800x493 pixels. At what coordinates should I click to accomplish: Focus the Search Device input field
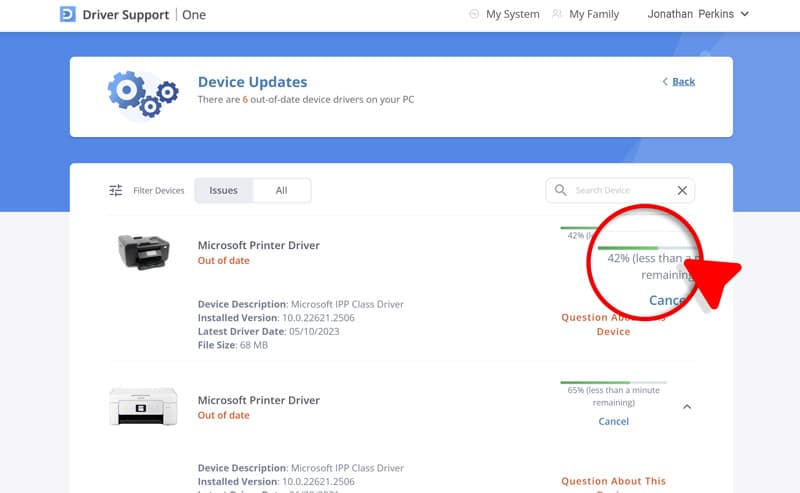(x=620, y=190)
